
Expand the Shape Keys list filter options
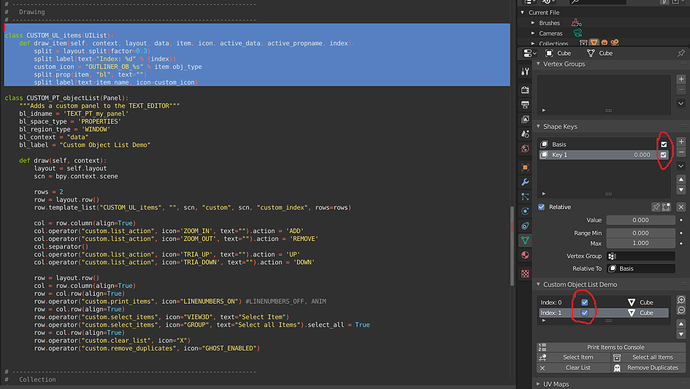click(544, 194)
